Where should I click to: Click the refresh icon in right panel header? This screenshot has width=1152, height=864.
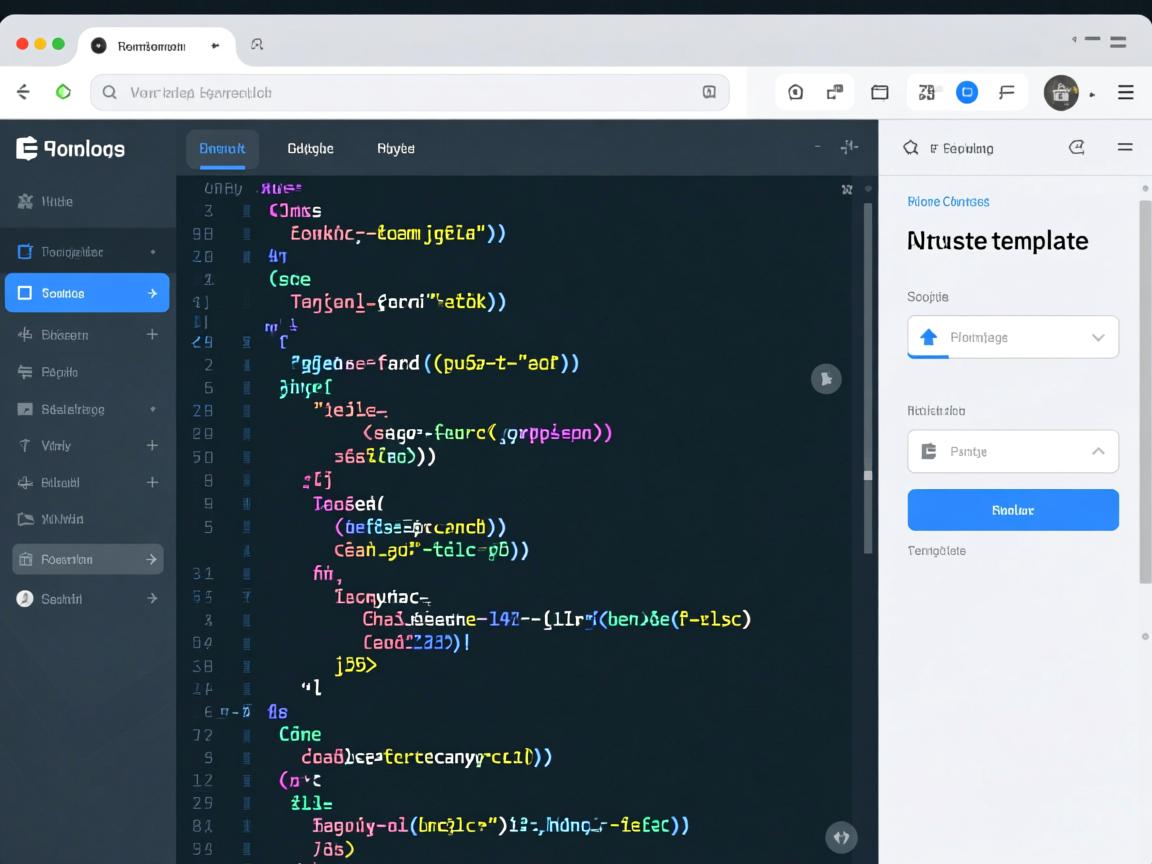1077,148
